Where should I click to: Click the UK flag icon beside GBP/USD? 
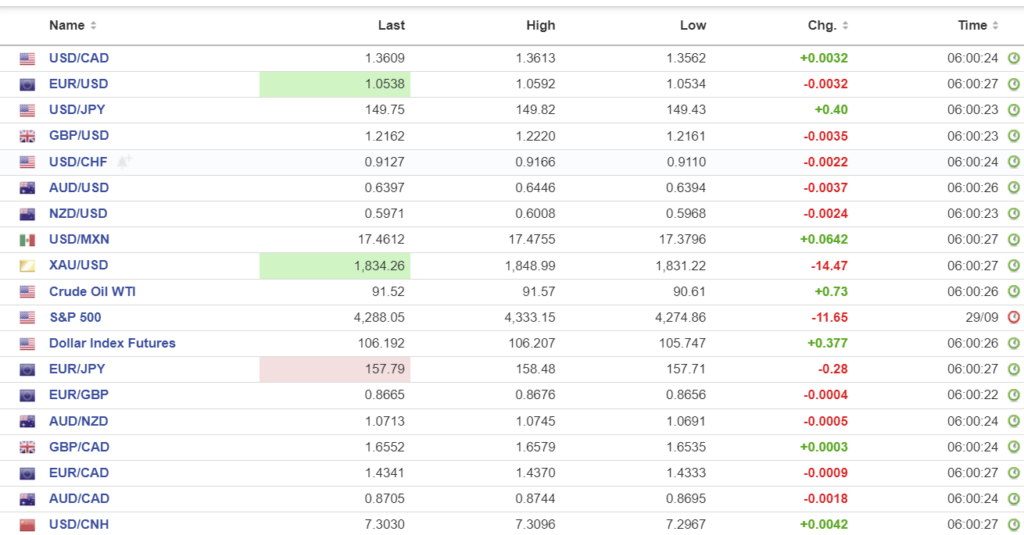point(27,136)
